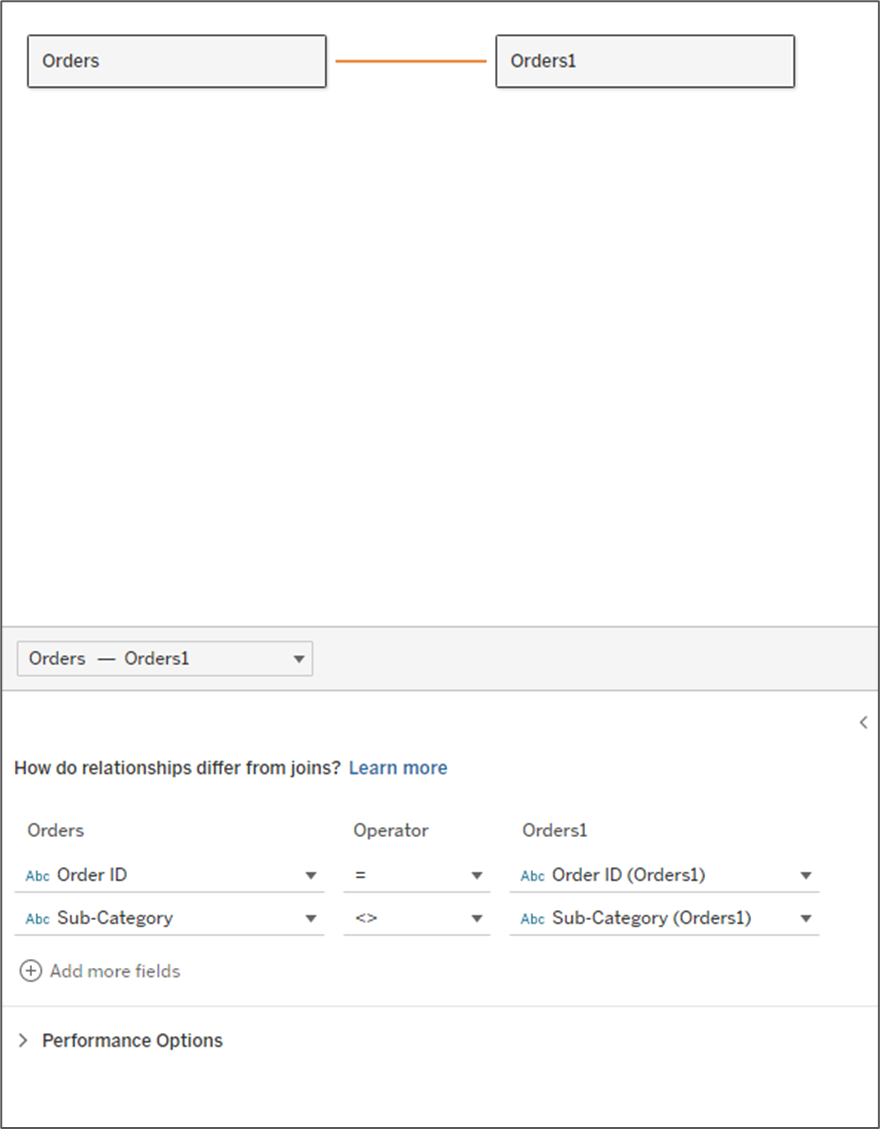
Task: Click the 'How do relationships differ from joins?' text
Action: pos(177,768)
